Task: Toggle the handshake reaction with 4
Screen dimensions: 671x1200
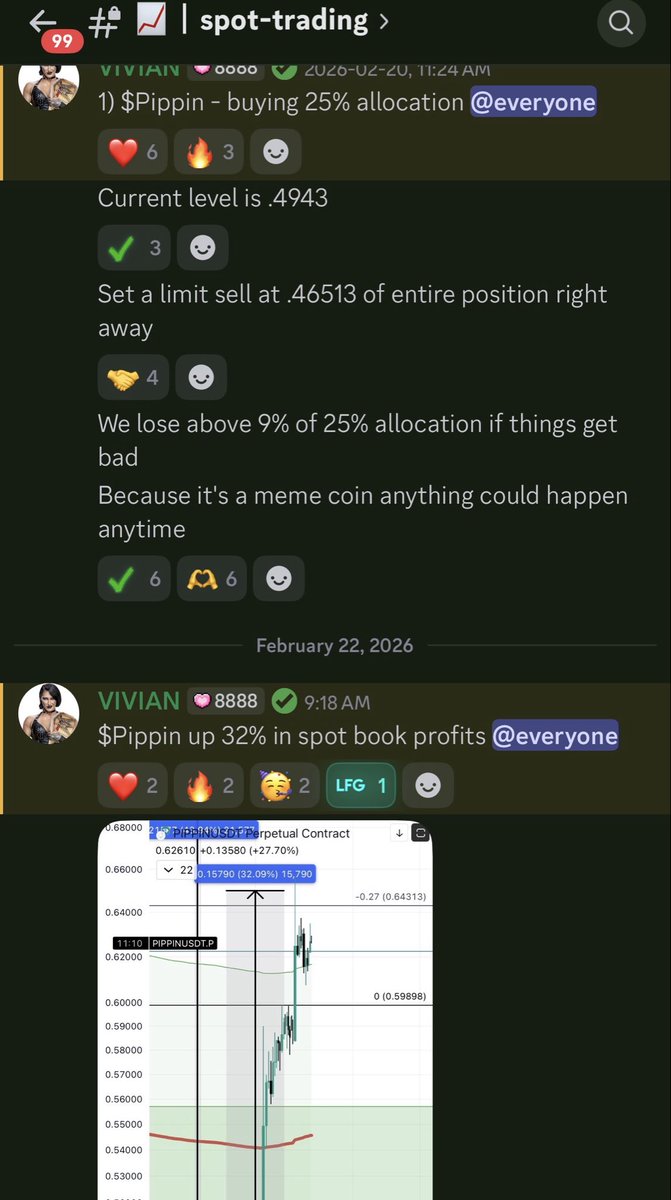Action: 133,377
